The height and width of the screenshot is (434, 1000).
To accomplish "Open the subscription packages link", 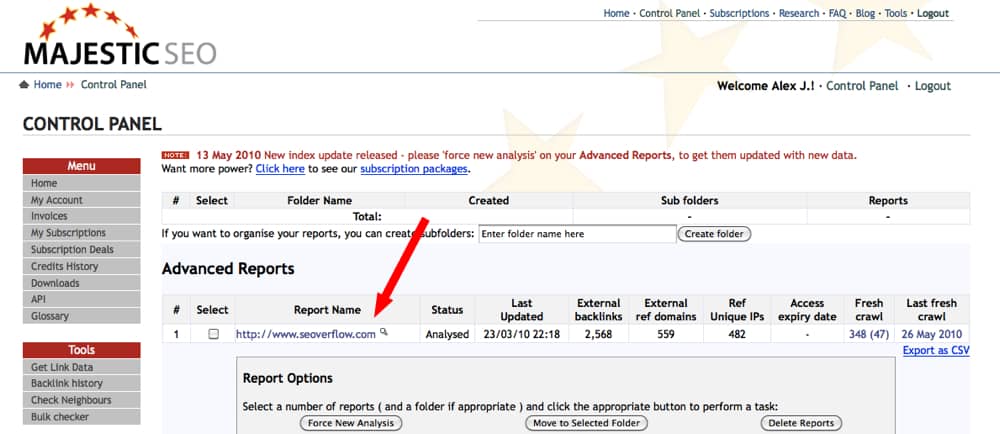I will [414, 170].
